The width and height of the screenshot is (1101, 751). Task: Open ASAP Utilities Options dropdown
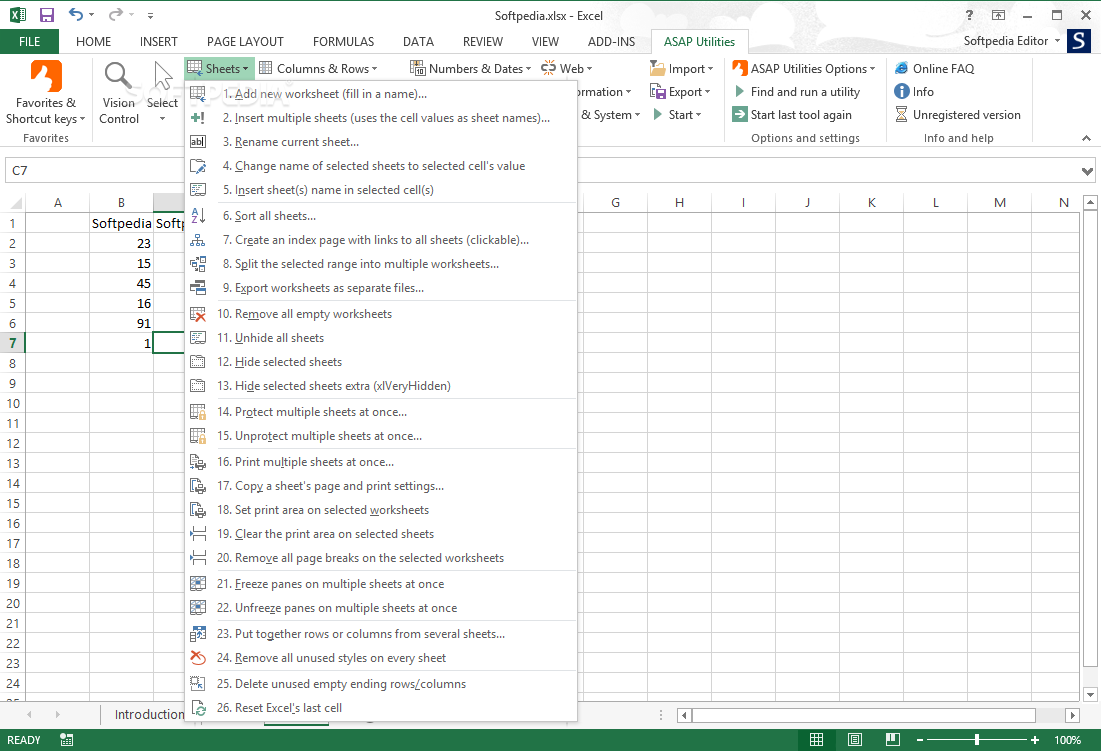803,69
